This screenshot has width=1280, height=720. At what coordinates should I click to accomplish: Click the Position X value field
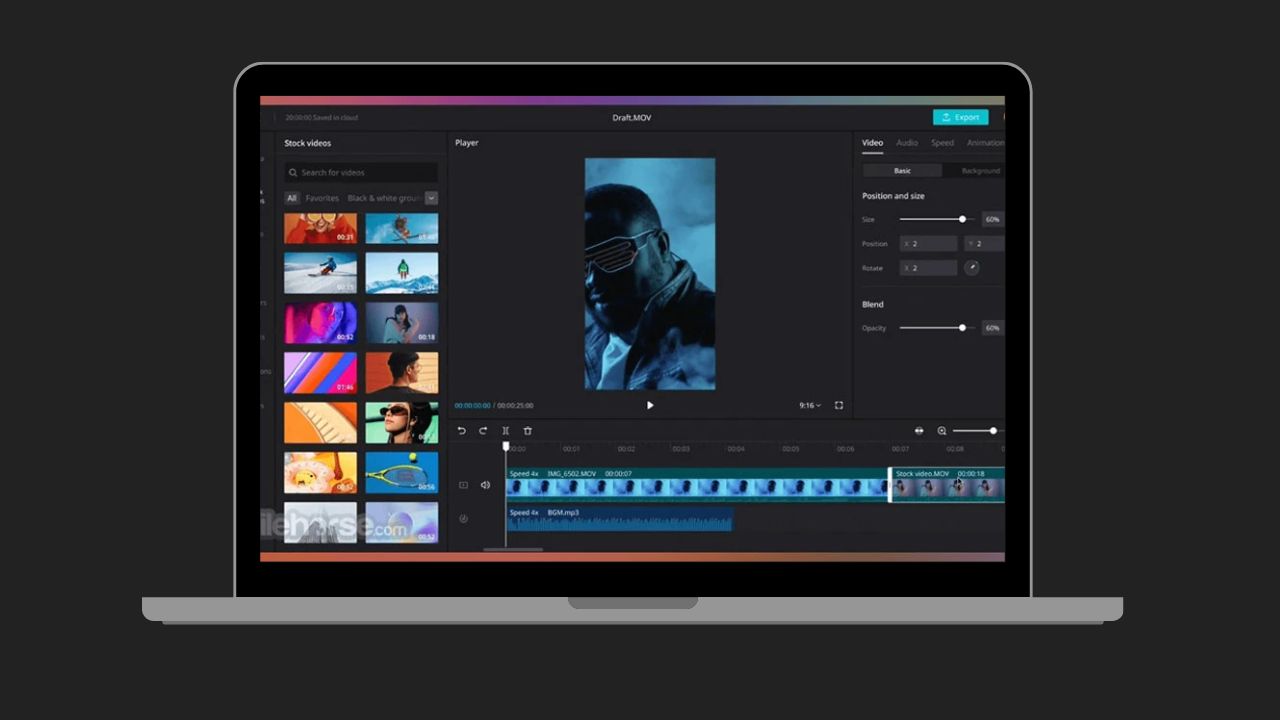click(928, 244)
